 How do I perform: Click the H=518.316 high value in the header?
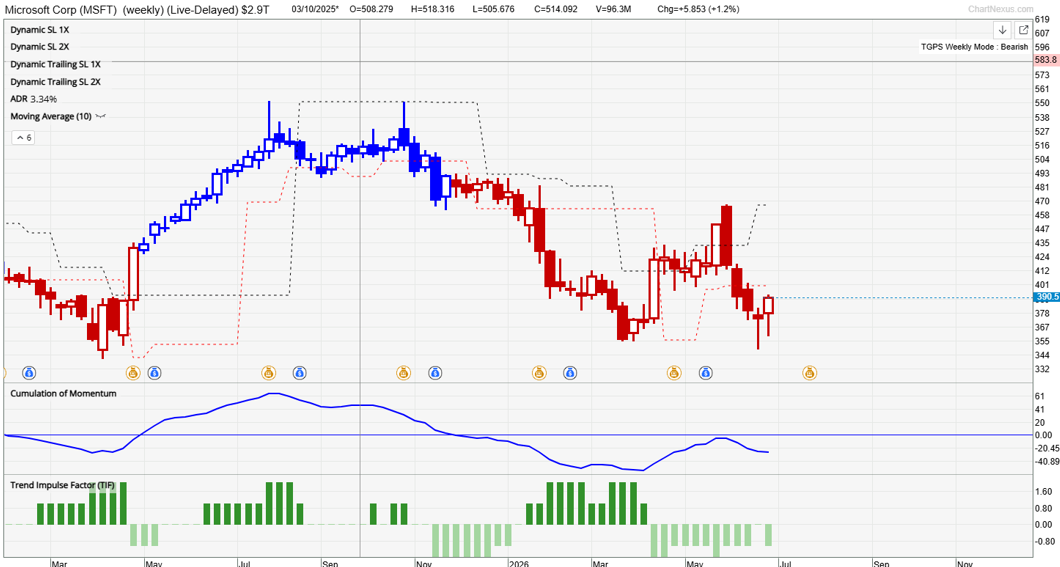(433, 9)
